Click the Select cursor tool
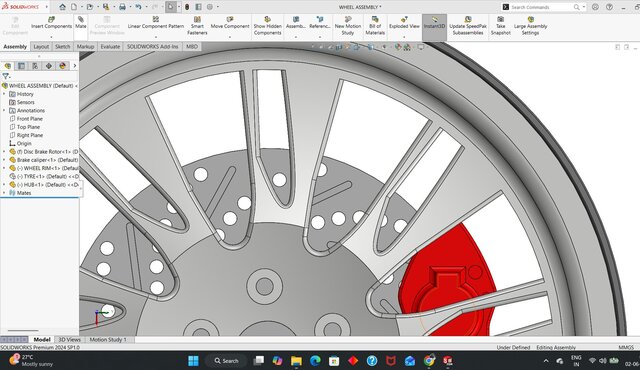640x370 pixels. tap(171, 7)
